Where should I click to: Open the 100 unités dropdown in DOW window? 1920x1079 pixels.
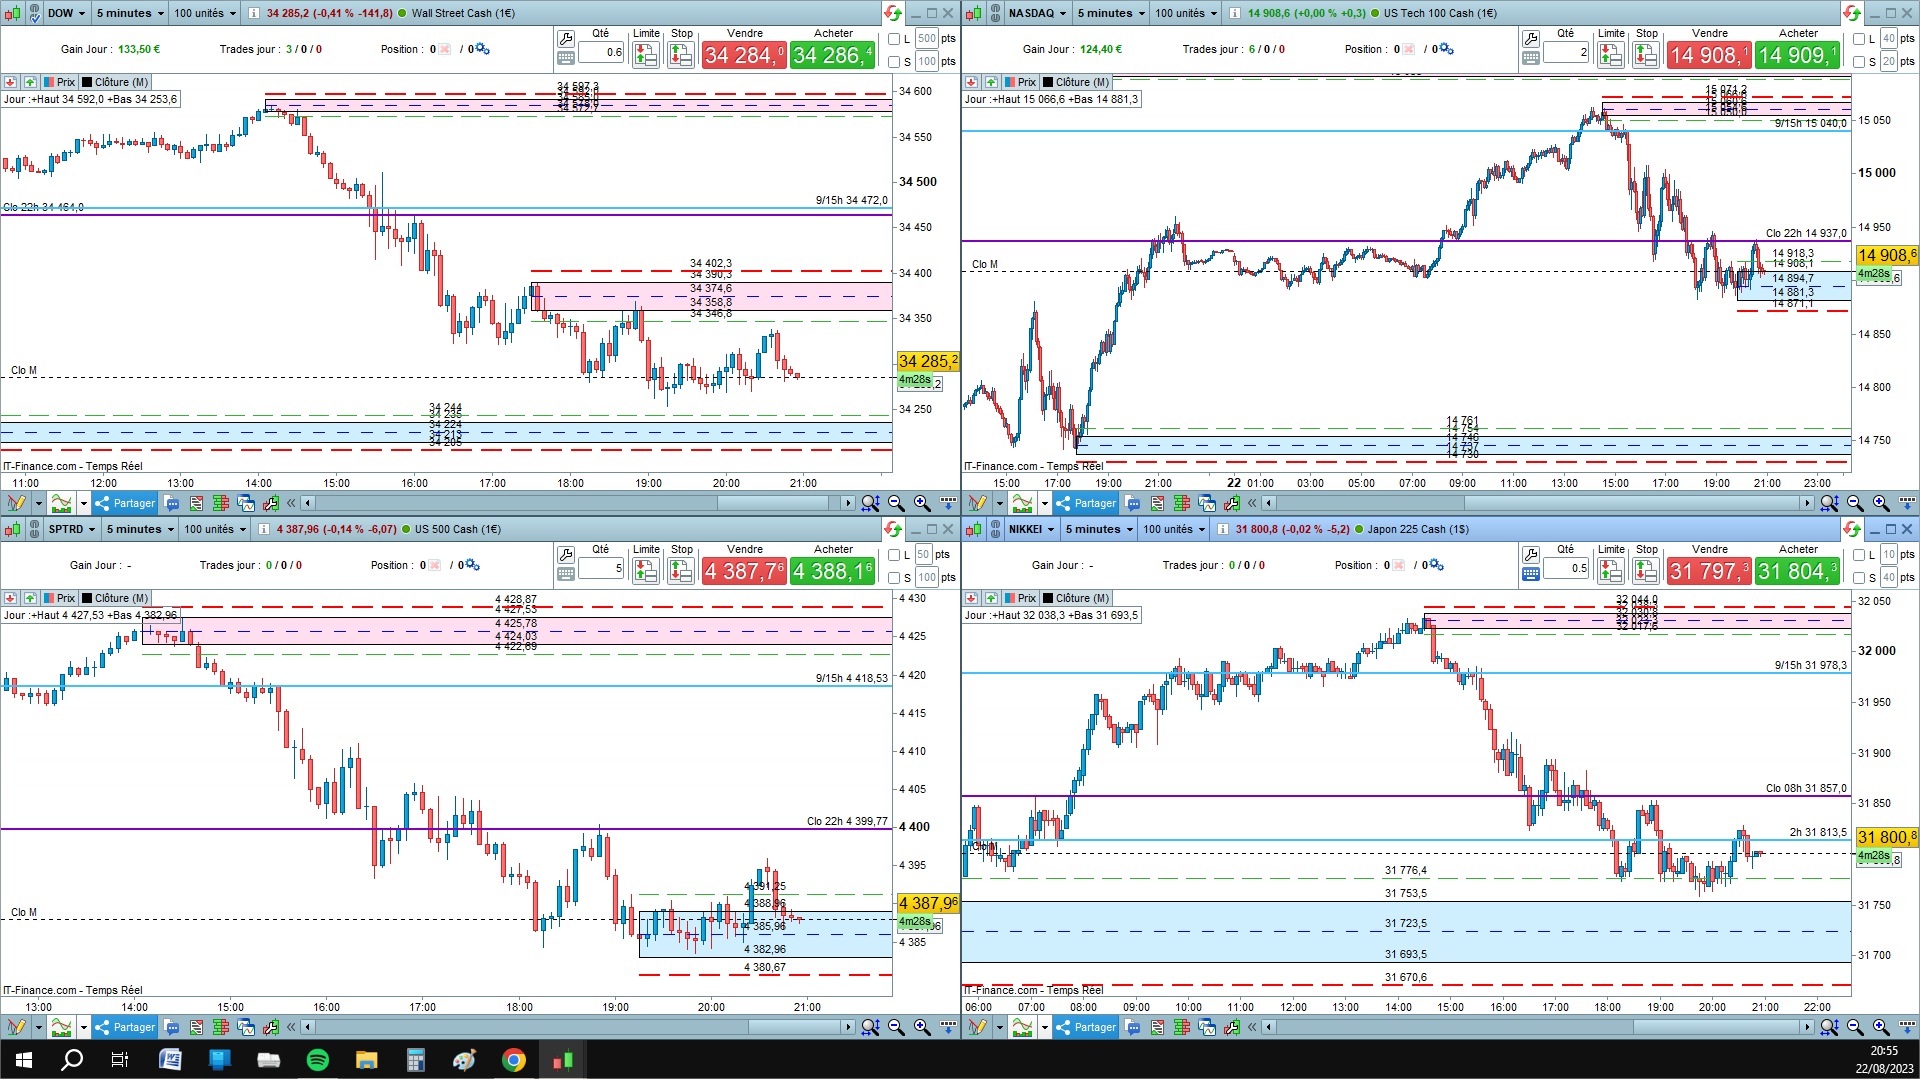point(205,13)
